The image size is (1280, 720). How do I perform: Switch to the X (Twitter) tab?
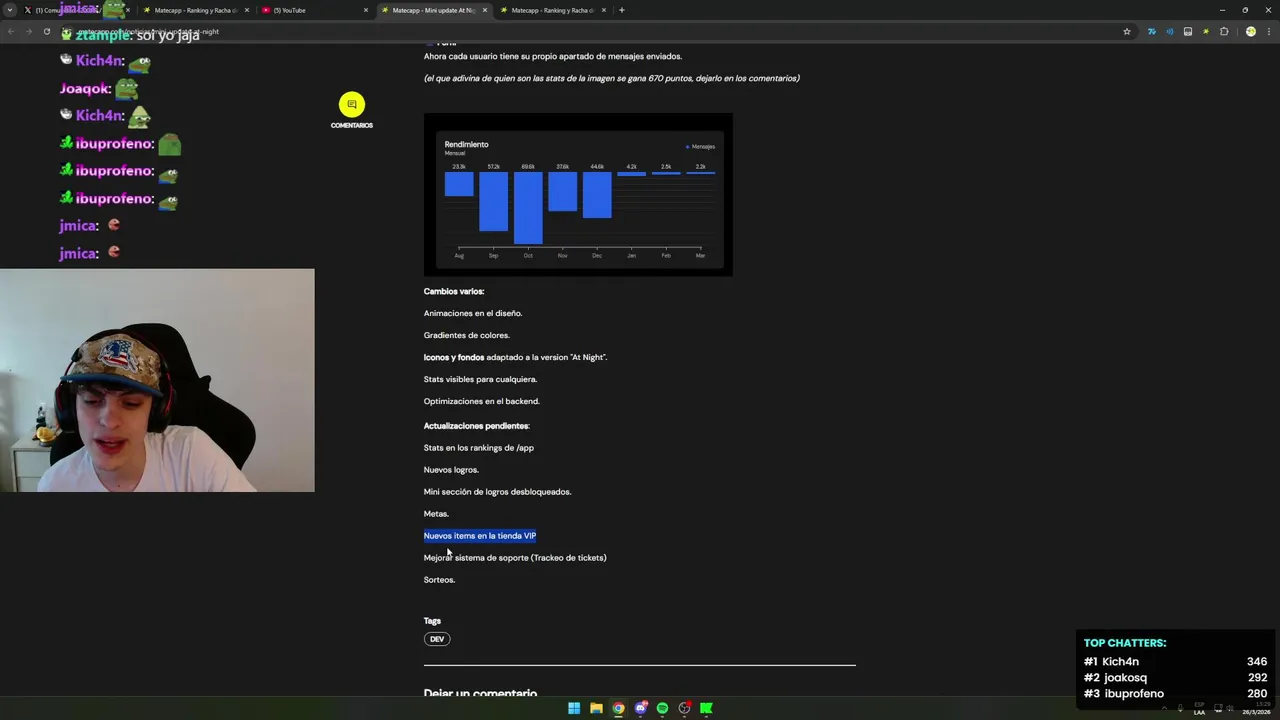click(75, 10)
